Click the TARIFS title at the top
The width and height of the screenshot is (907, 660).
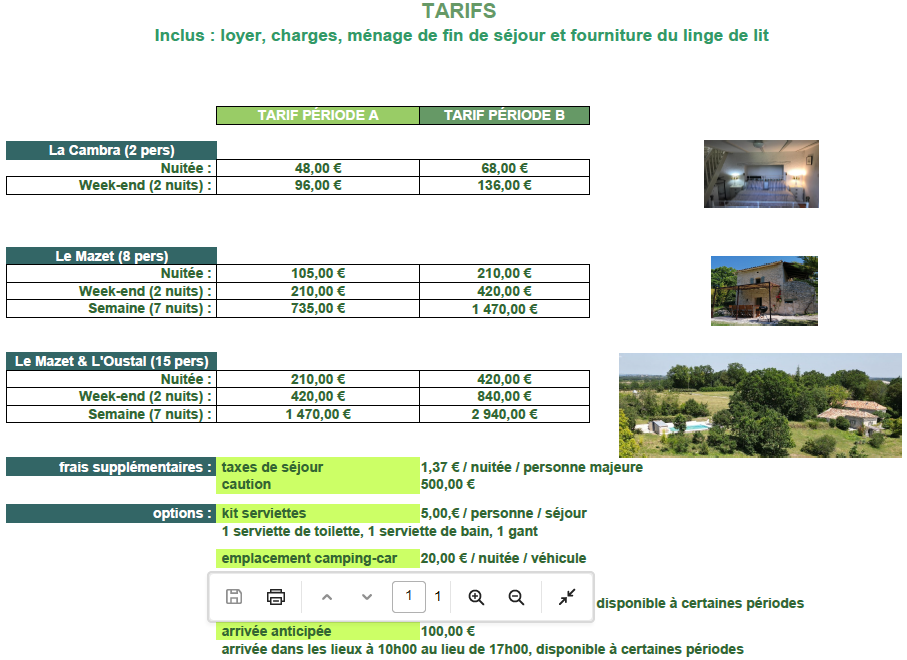[x=459, y=11]
